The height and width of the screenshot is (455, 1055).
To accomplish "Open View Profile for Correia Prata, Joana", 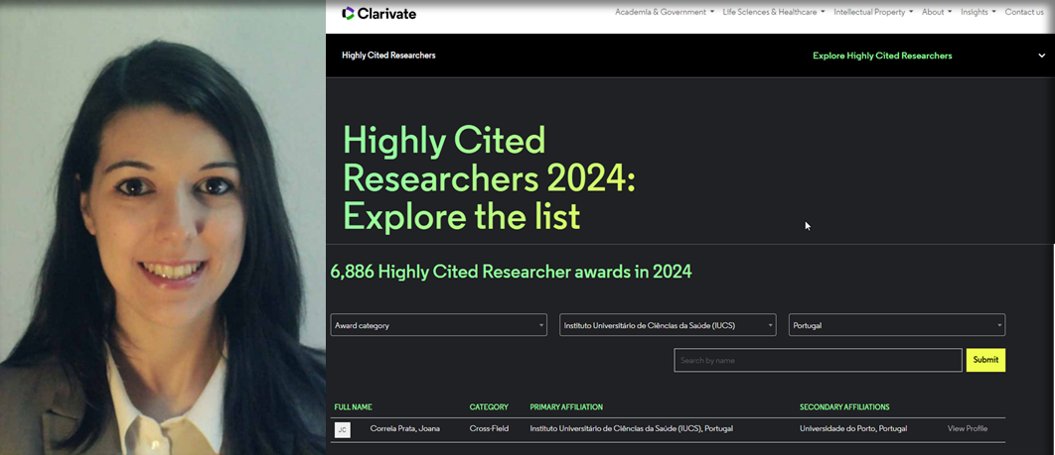I will click(x=968, y=429).
